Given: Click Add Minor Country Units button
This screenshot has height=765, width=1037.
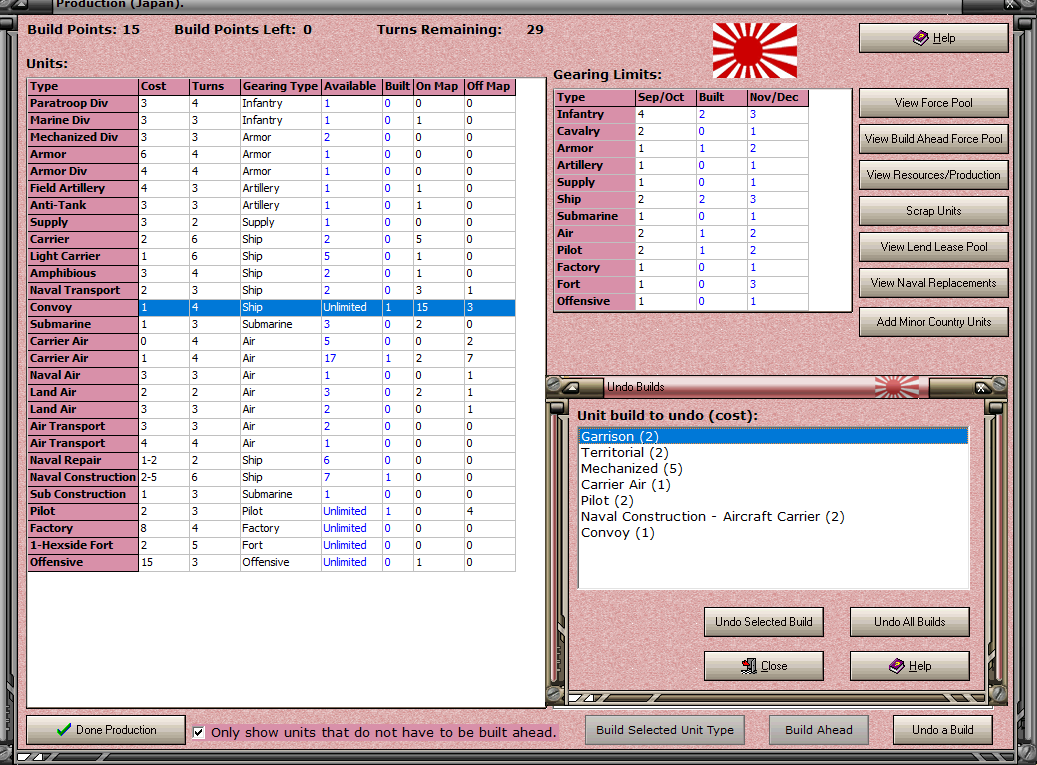Looking at the screenshot, I should tap(933, 322).
